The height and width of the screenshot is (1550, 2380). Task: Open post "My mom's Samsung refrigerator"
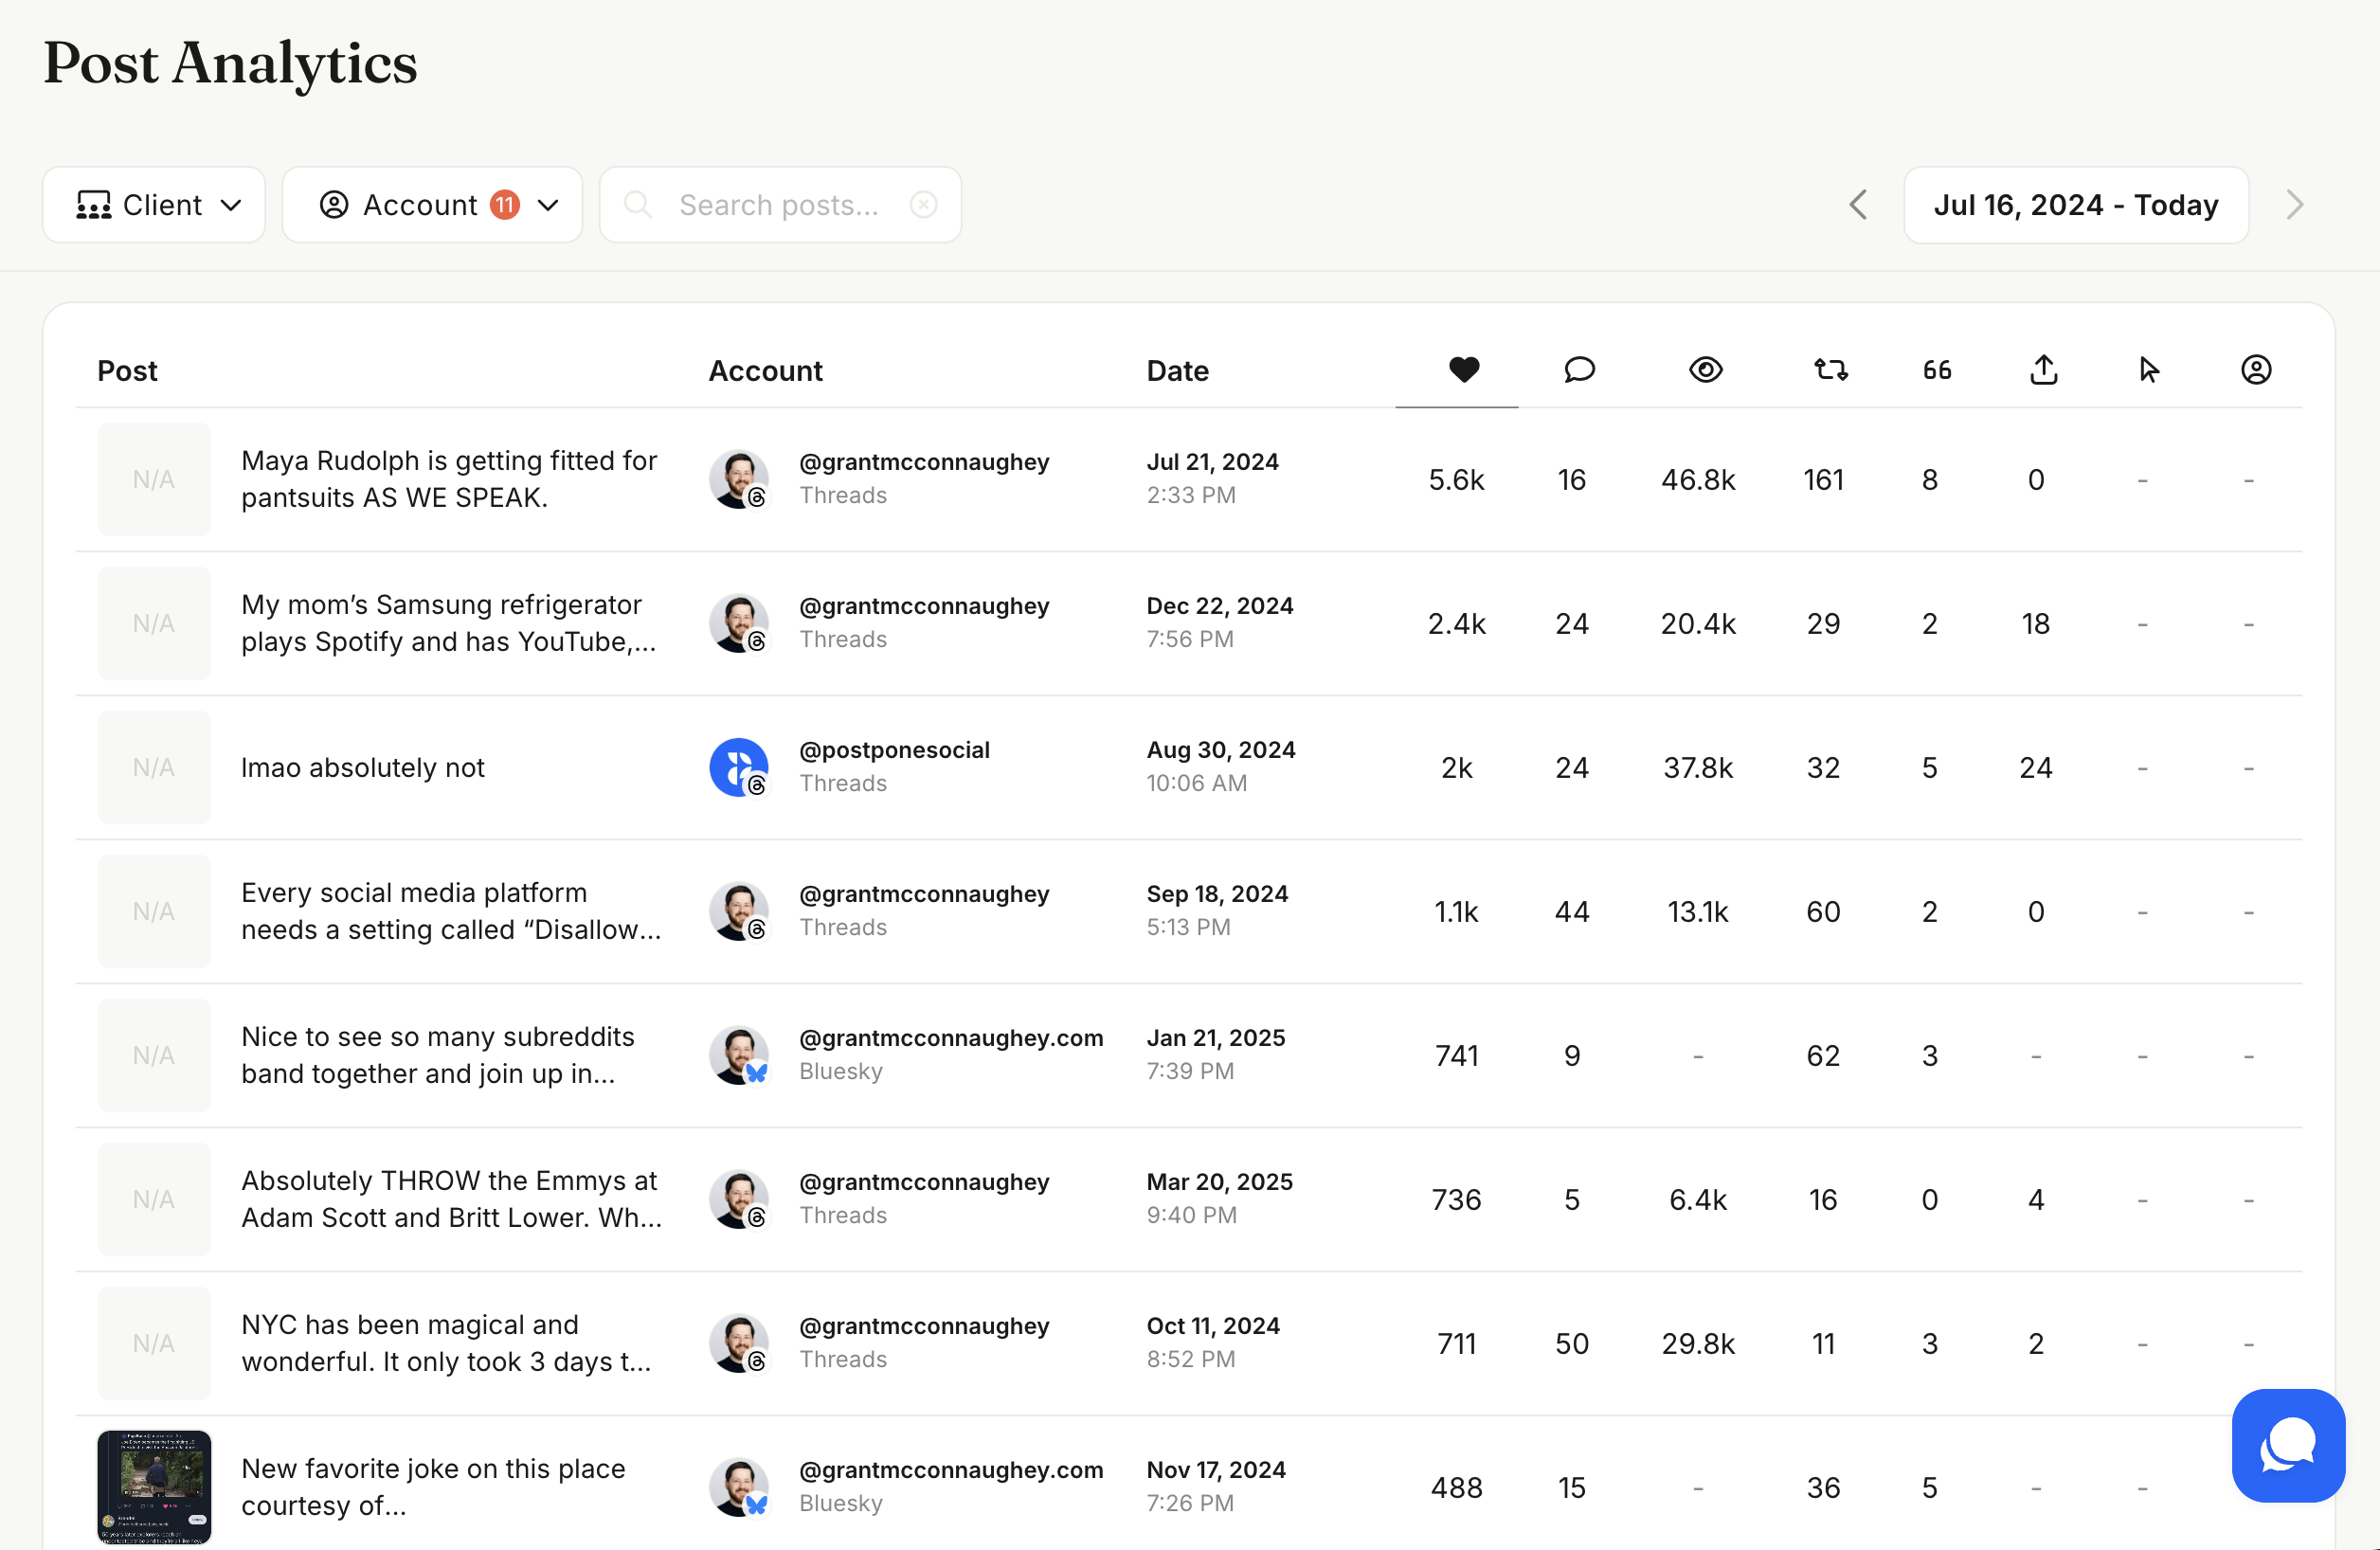[x=449, y=623]
